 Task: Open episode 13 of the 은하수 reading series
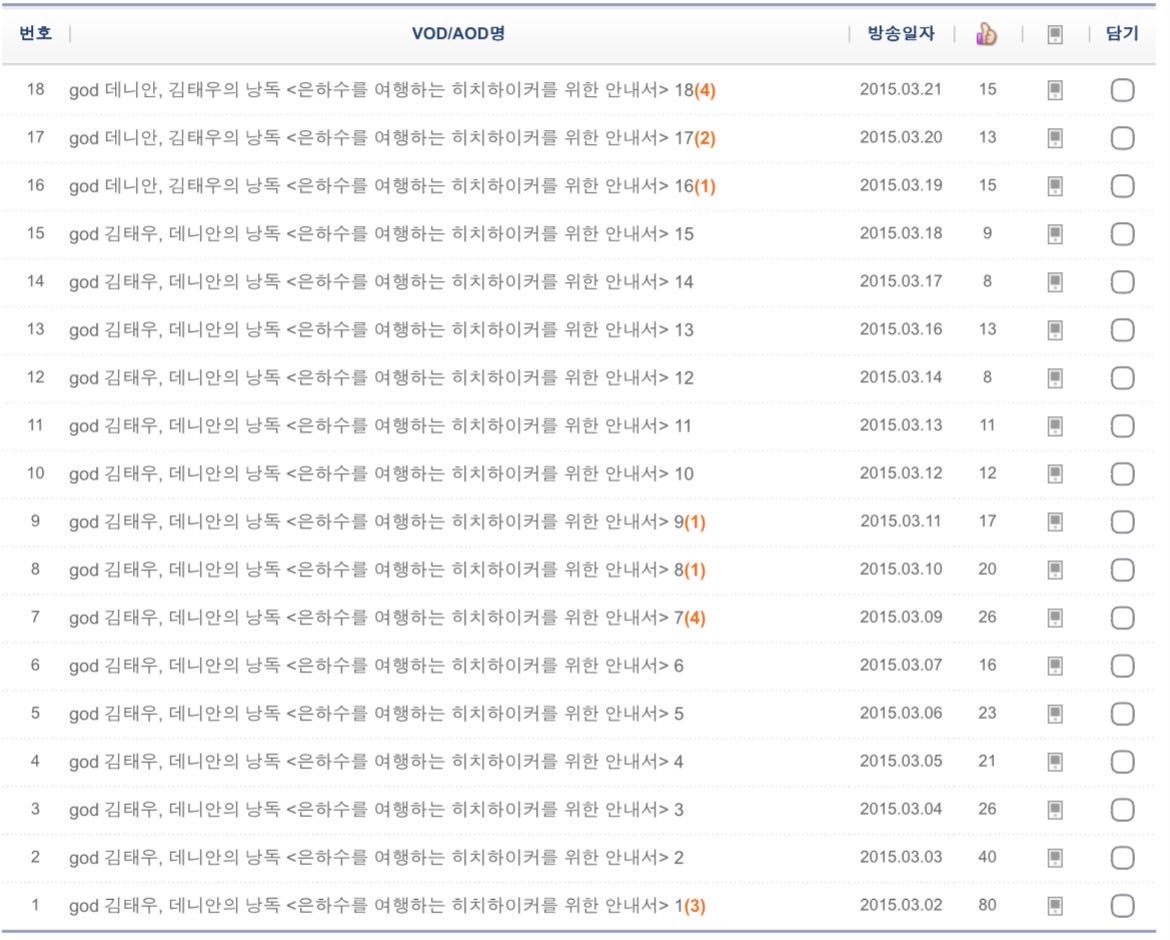pyautogui.click(x=380, y=328)
